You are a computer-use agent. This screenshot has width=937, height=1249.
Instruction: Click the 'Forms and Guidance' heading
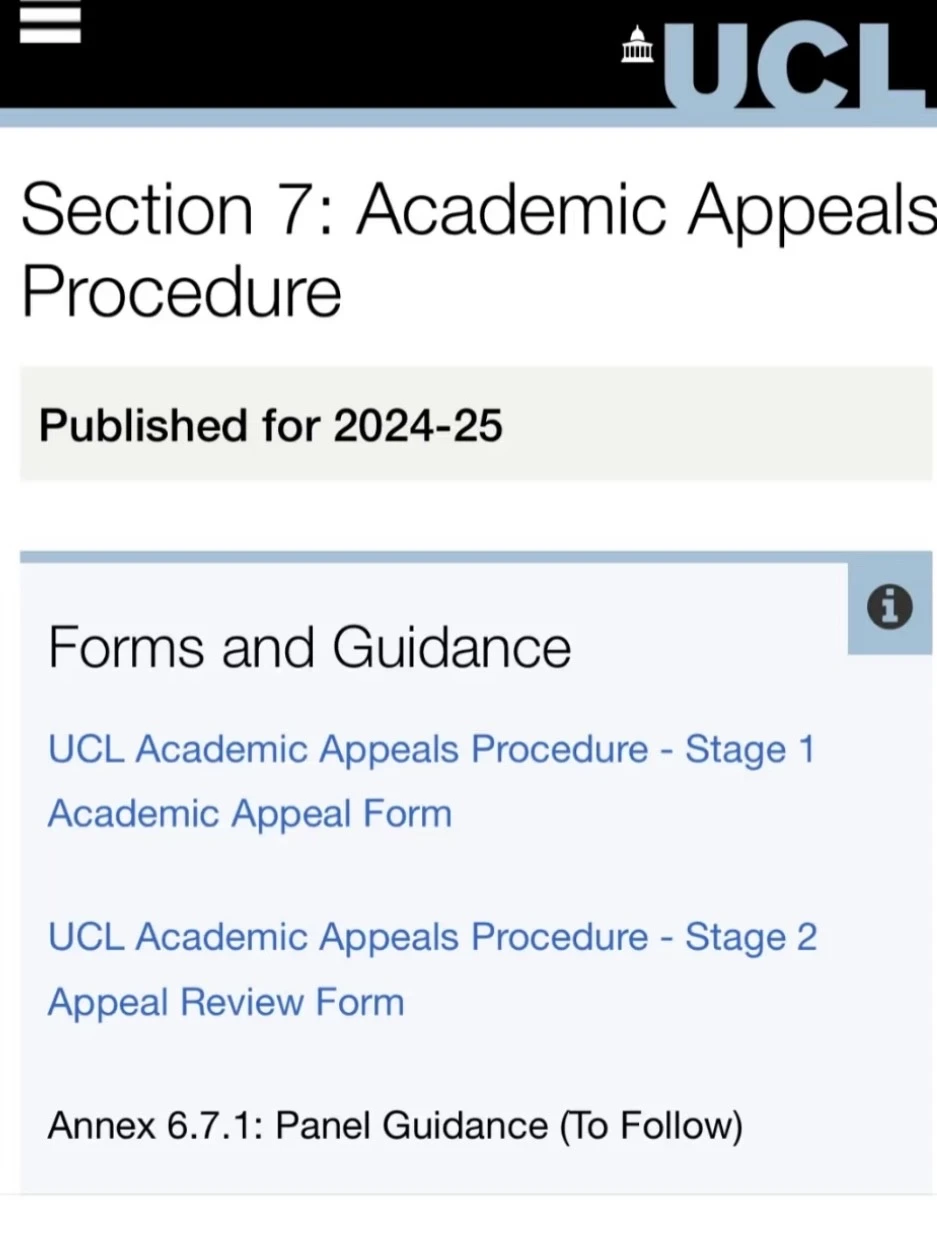click(309, 646)
